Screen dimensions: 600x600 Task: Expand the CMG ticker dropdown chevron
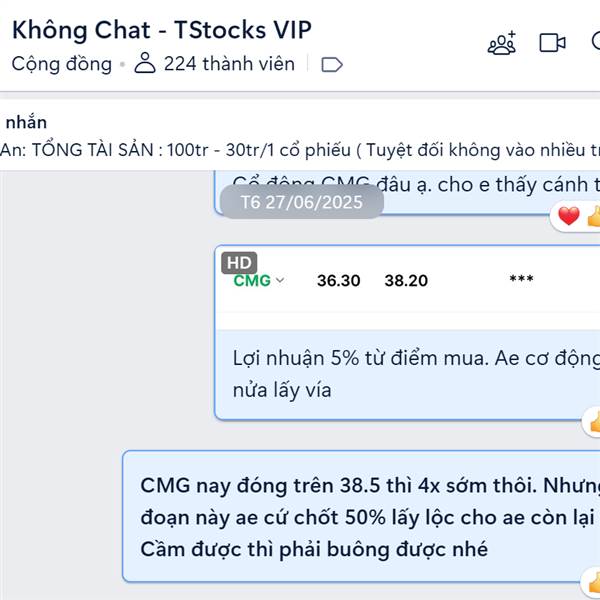[280, 280]
